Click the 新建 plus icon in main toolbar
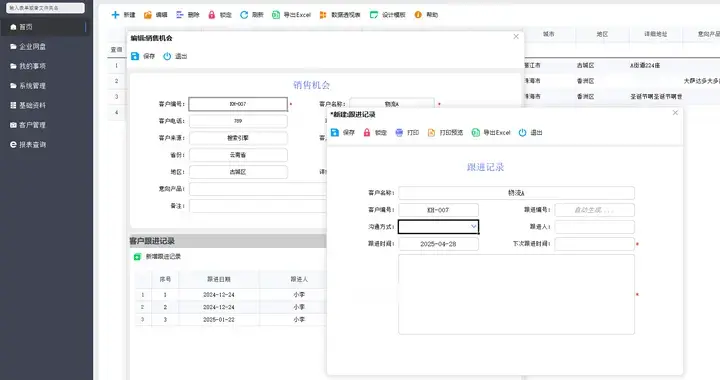 tap(115, 15)
